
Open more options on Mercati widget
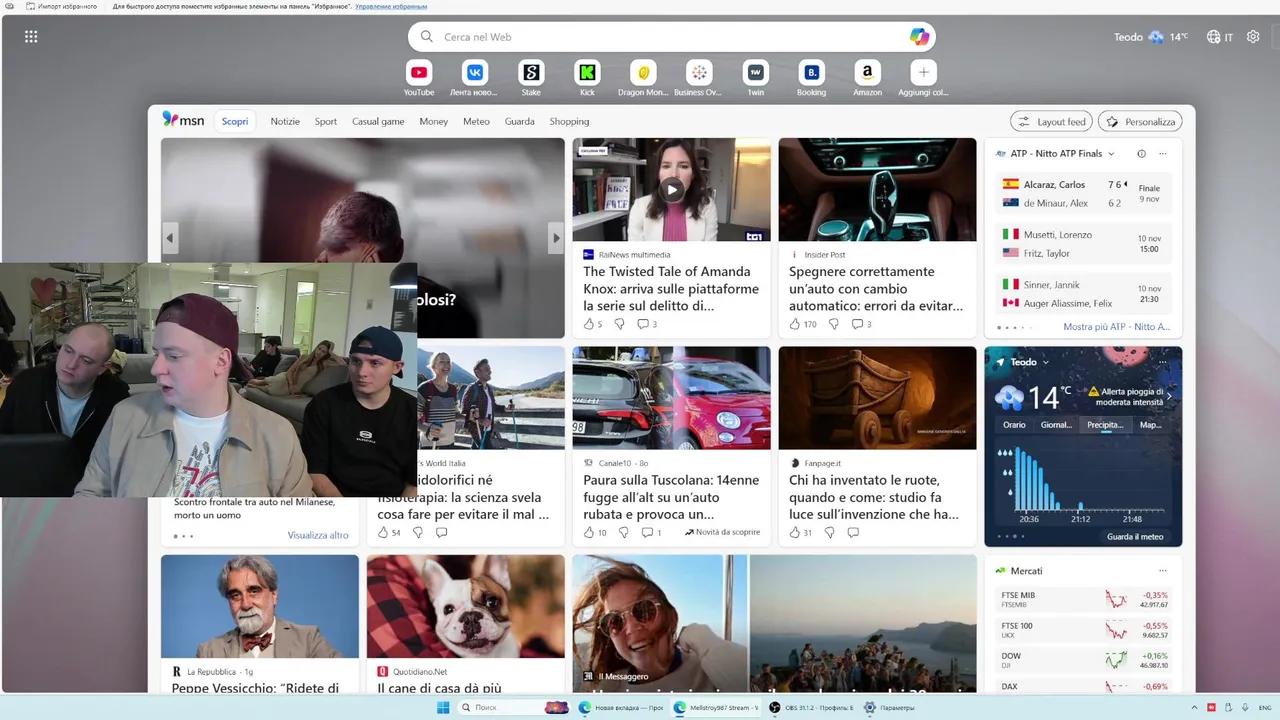pyautogui.click(x=1162, y=571)
